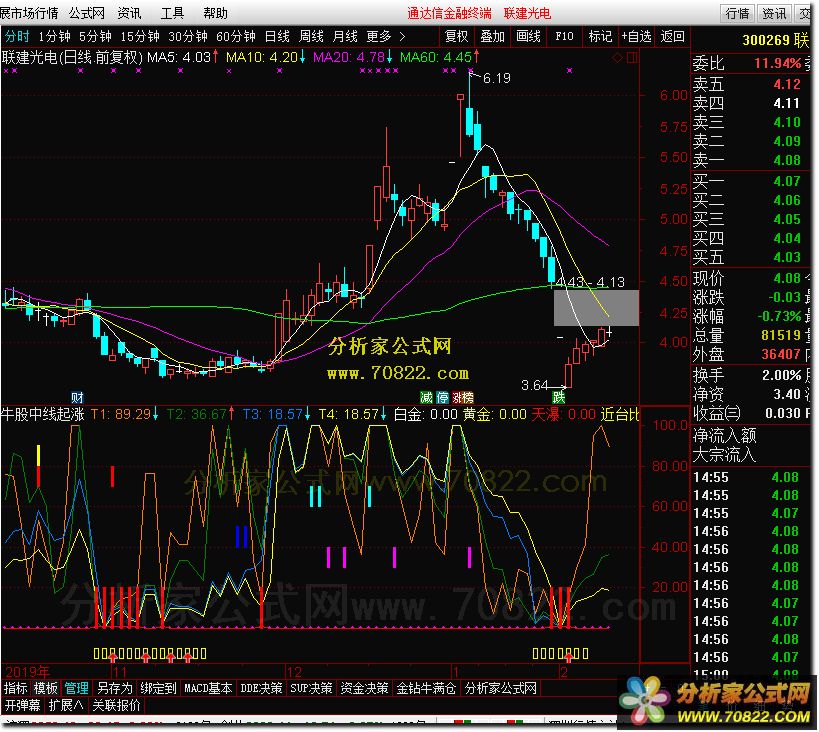Click the 叠加 overlay button
The height and width of the screenshot is (732, 819).
[x=493, y=36]
